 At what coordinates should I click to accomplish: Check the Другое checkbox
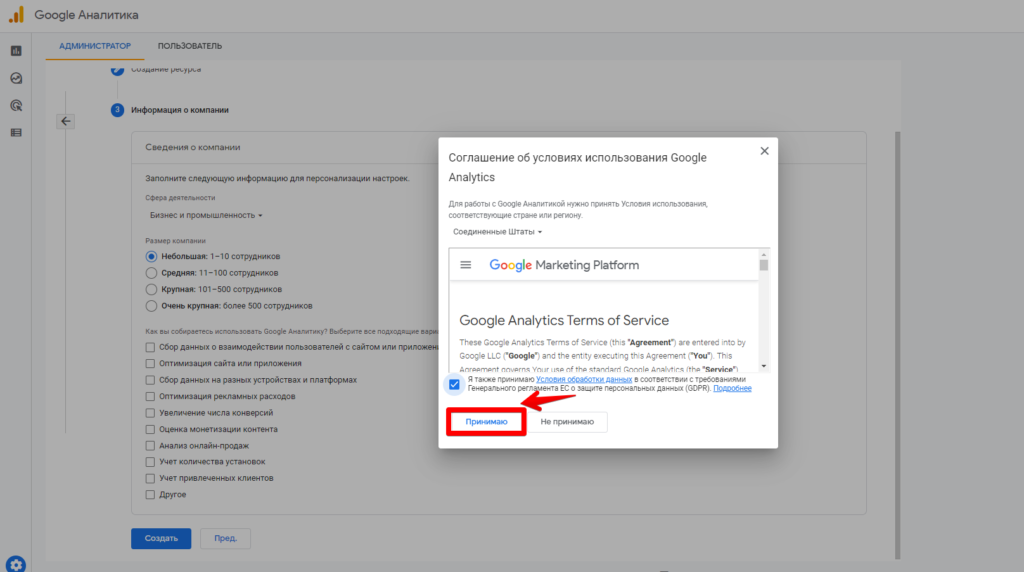tap(150, 494)
